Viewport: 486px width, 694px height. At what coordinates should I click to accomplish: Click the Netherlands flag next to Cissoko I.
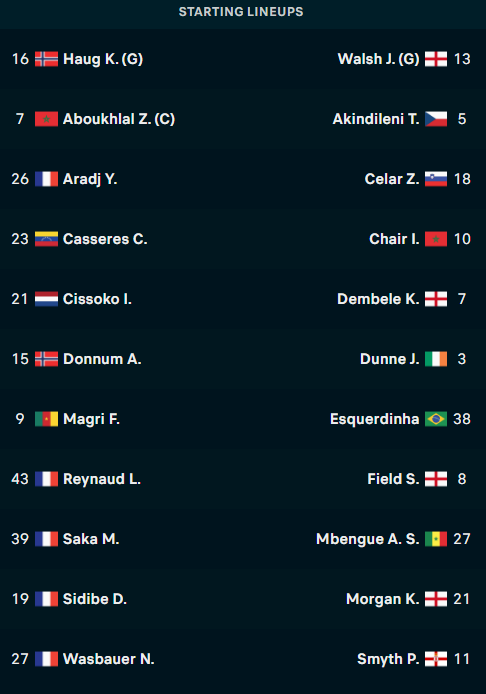coord(46,299)
